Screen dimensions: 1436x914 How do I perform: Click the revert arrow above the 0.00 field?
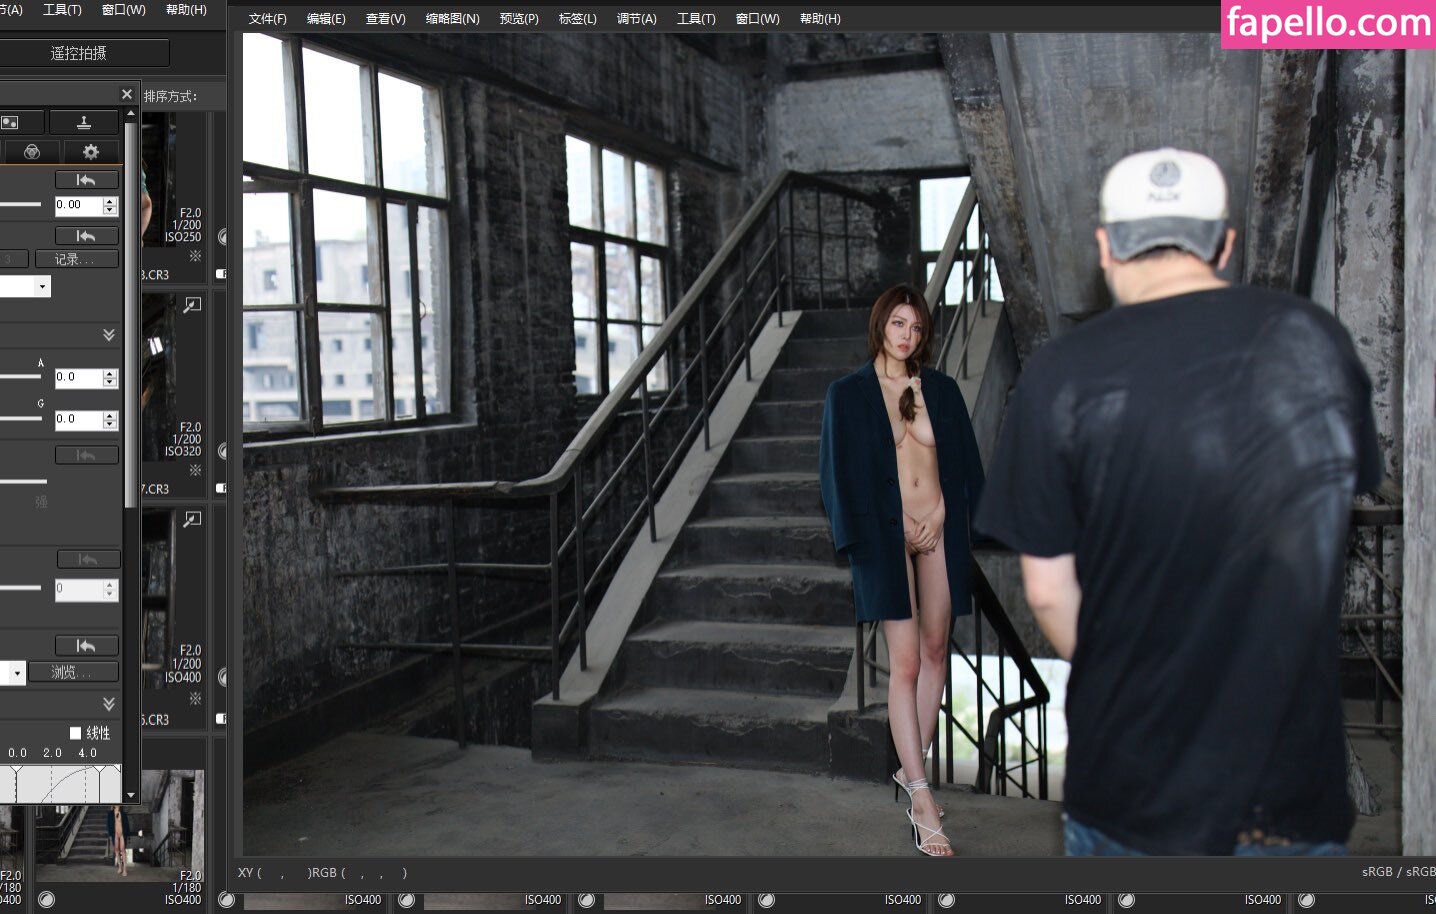[87, 180]
